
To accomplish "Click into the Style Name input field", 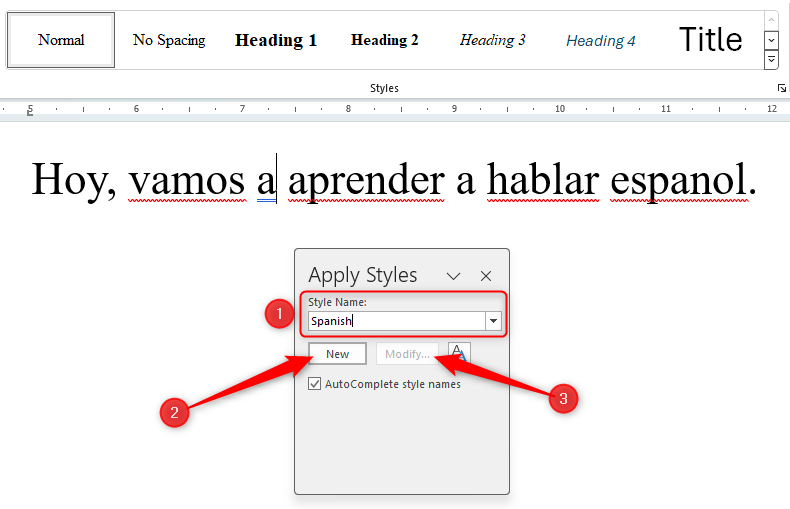I will pos(397,321).
